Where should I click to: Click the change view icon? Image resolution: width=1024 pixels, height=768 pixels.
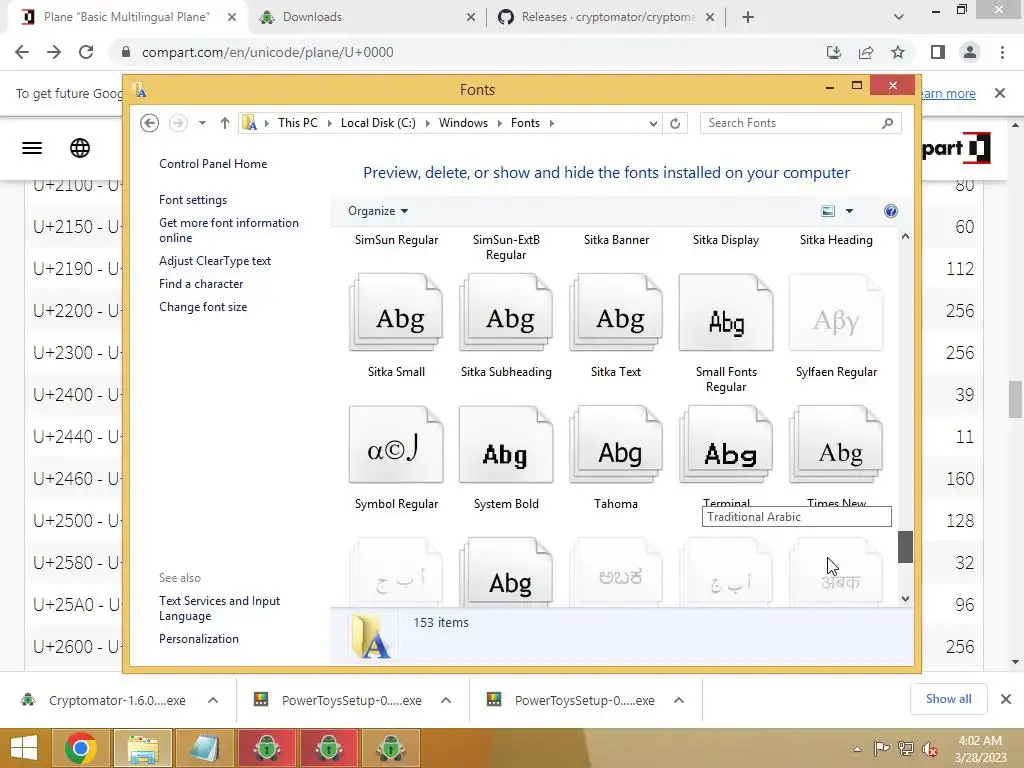click(x=828, y=211)
